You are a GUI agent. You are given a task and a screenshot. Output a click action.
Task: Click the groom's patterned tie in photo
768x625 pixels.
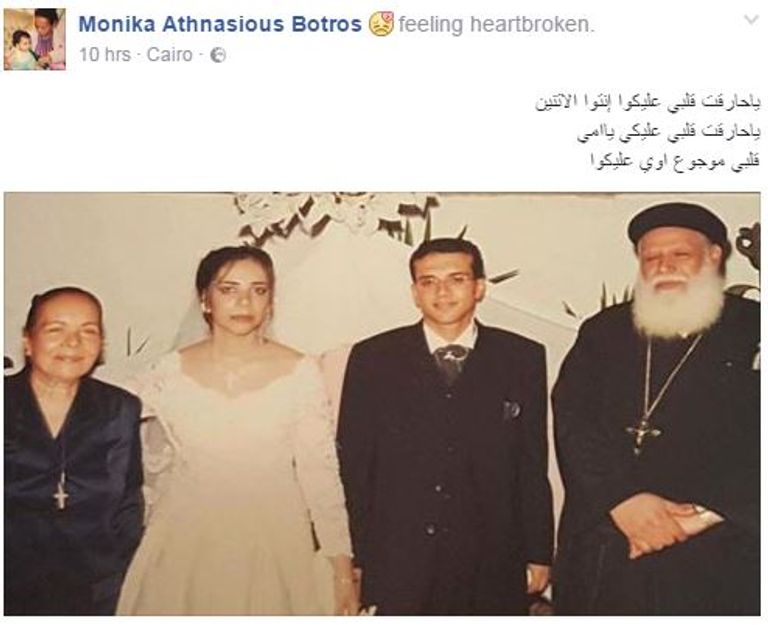451,362
